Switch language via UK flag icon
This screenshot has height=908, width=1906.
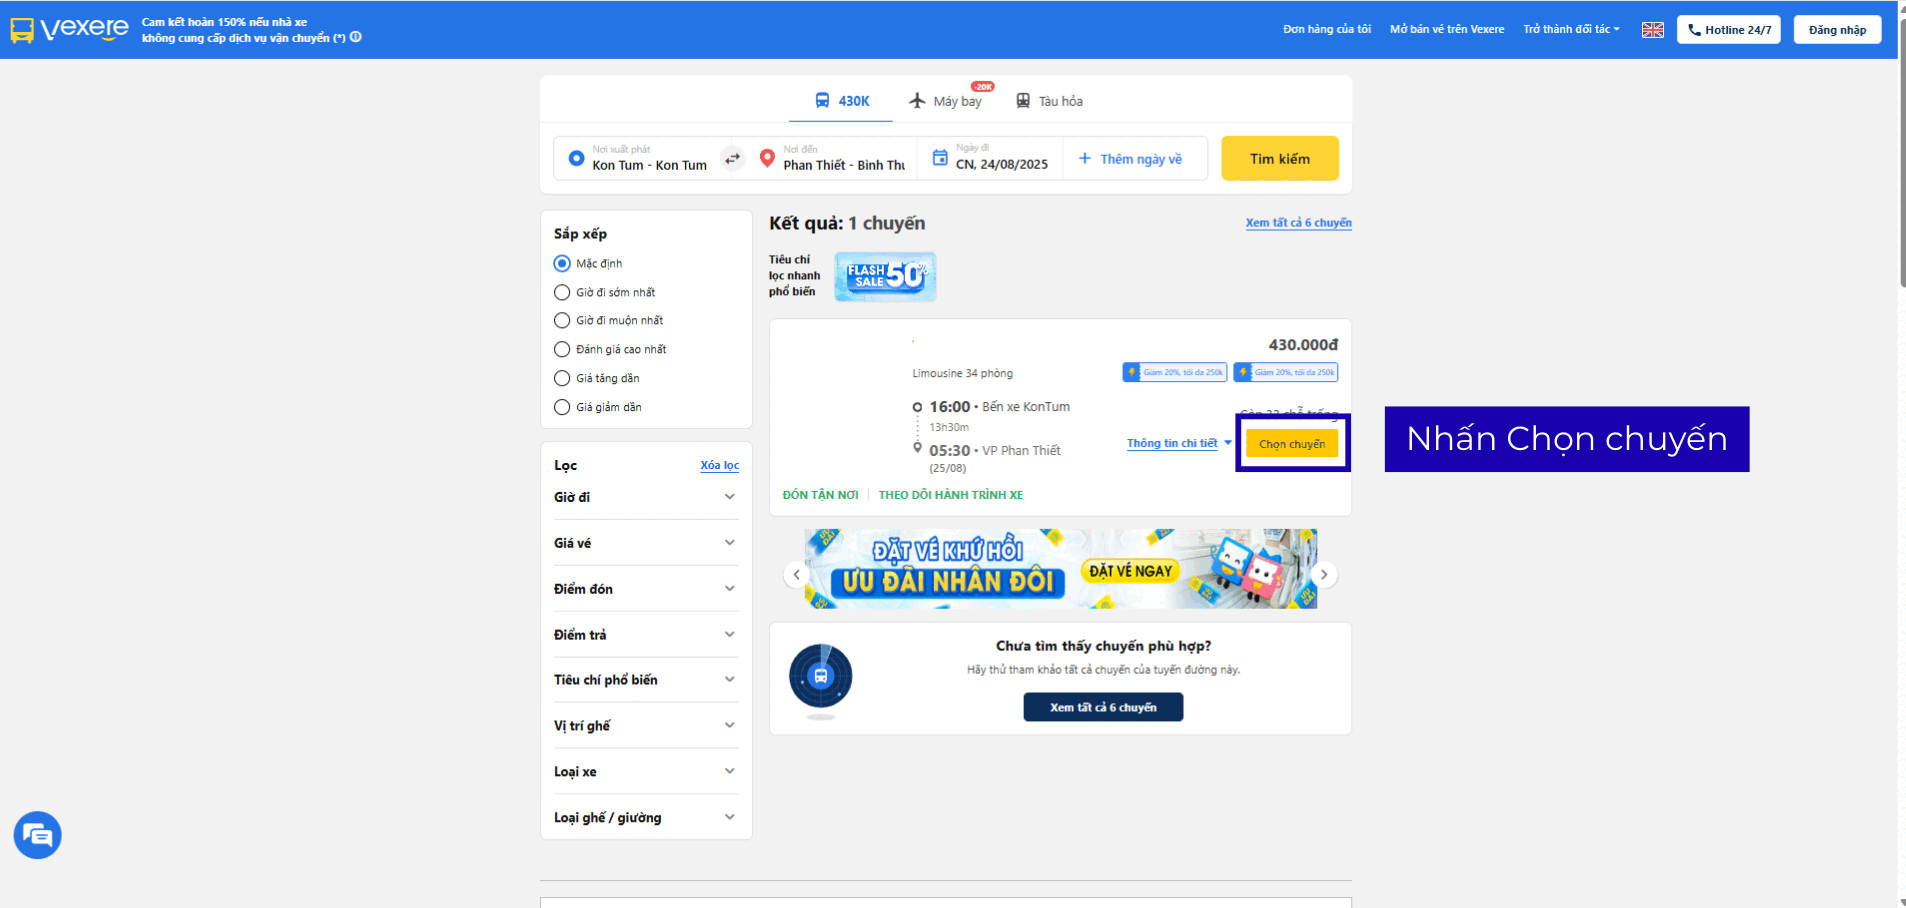tap(1652, 30)
